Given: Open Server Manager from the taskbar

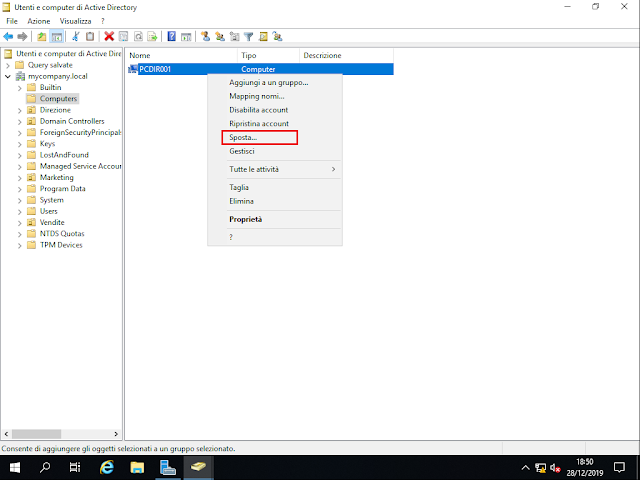Looking at the screenshot, I should 167,467.
